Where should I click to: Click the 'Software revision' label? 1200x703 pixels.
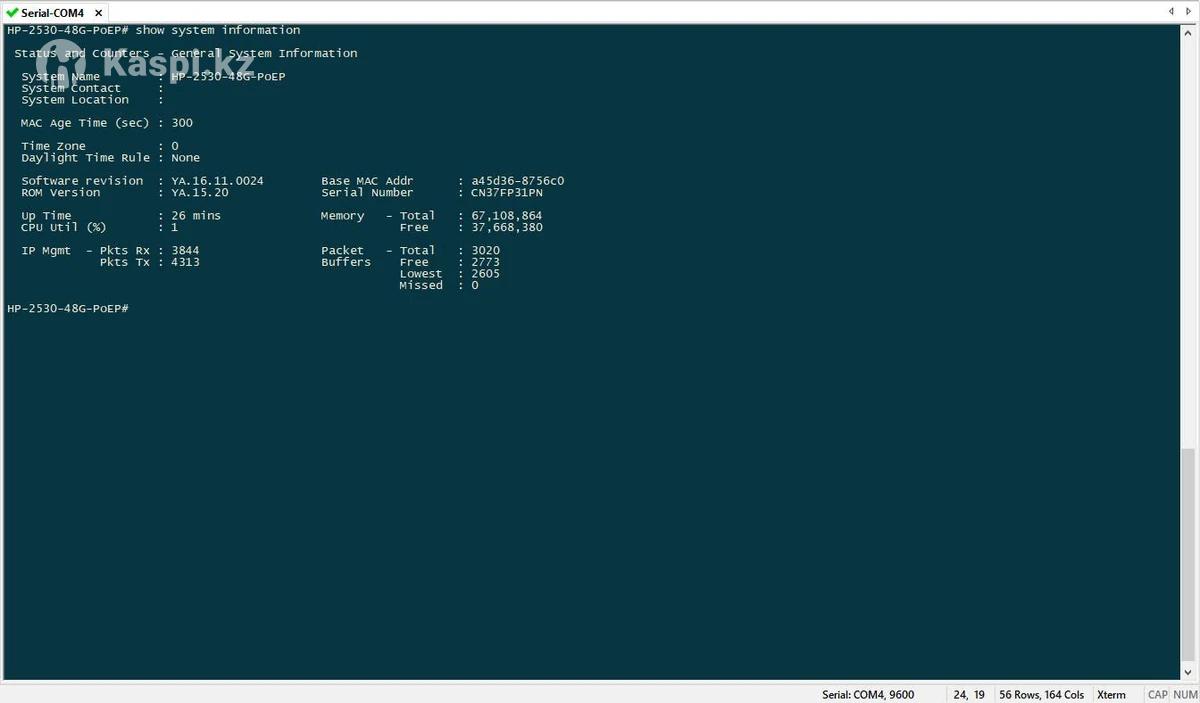82,181
